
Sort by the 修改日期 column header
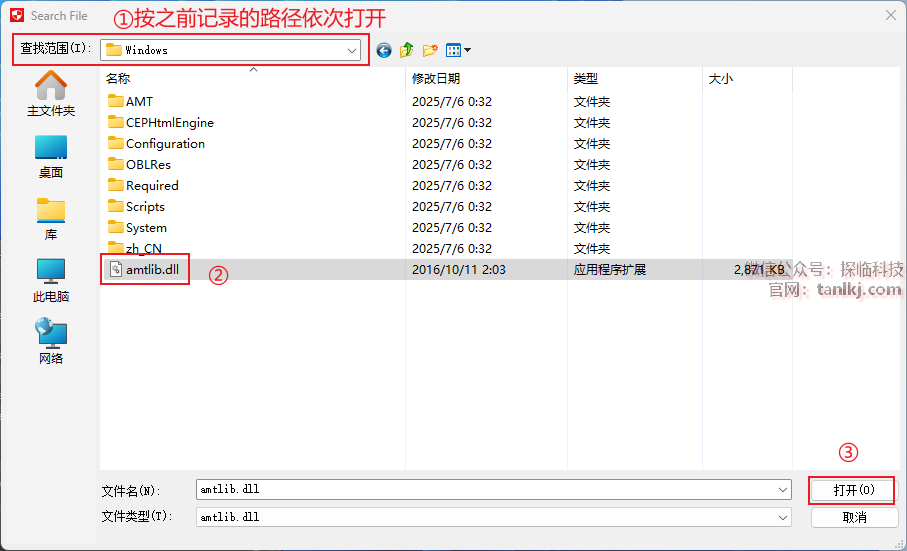pyautogui.click(x=436, y=79)
